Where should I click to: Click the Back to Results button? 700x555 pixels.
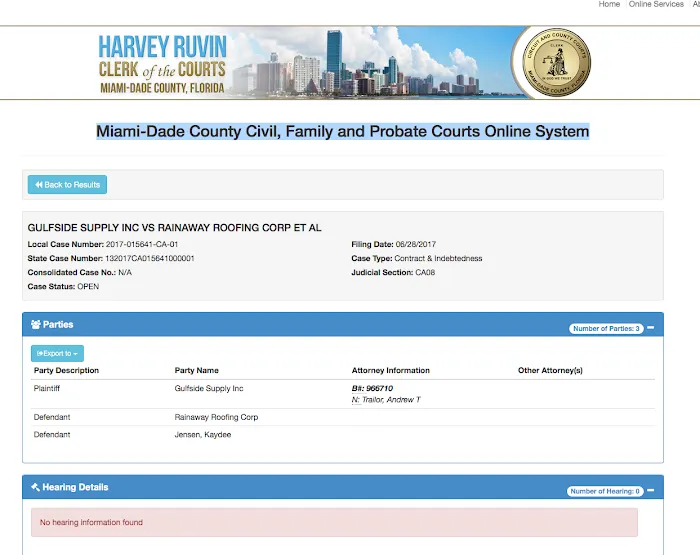pyautogui.click(x=67, y=185)
